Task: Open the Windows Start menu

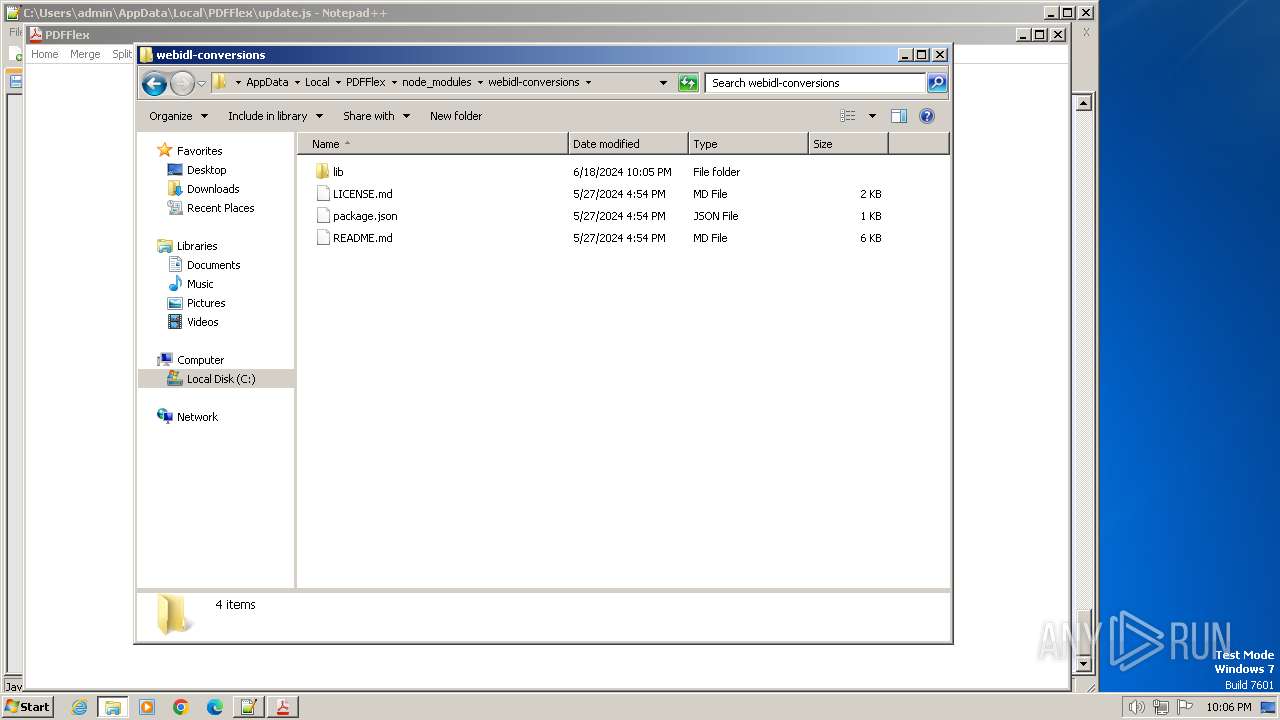Action: tap(27, 707)
